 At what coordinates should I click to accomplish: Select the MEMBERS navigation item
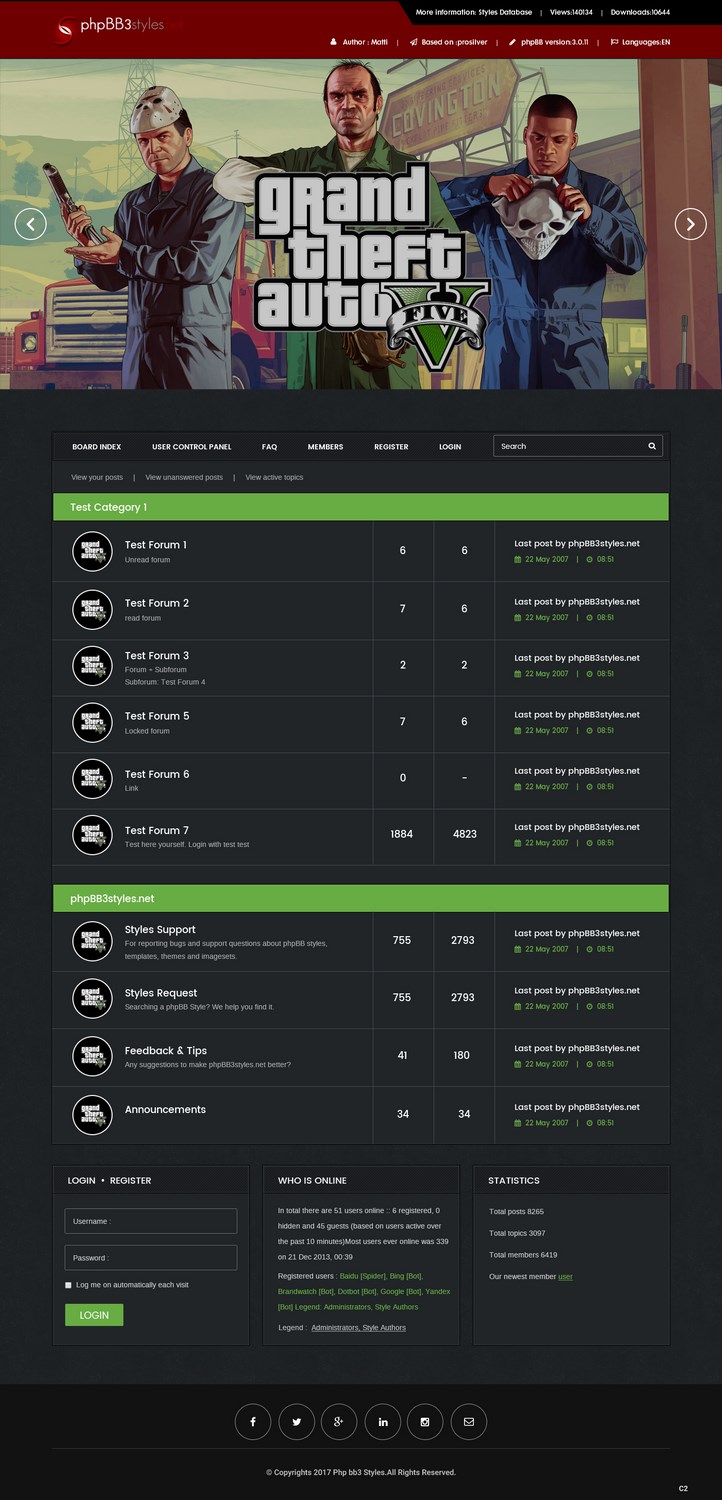(x=325, y=446)
